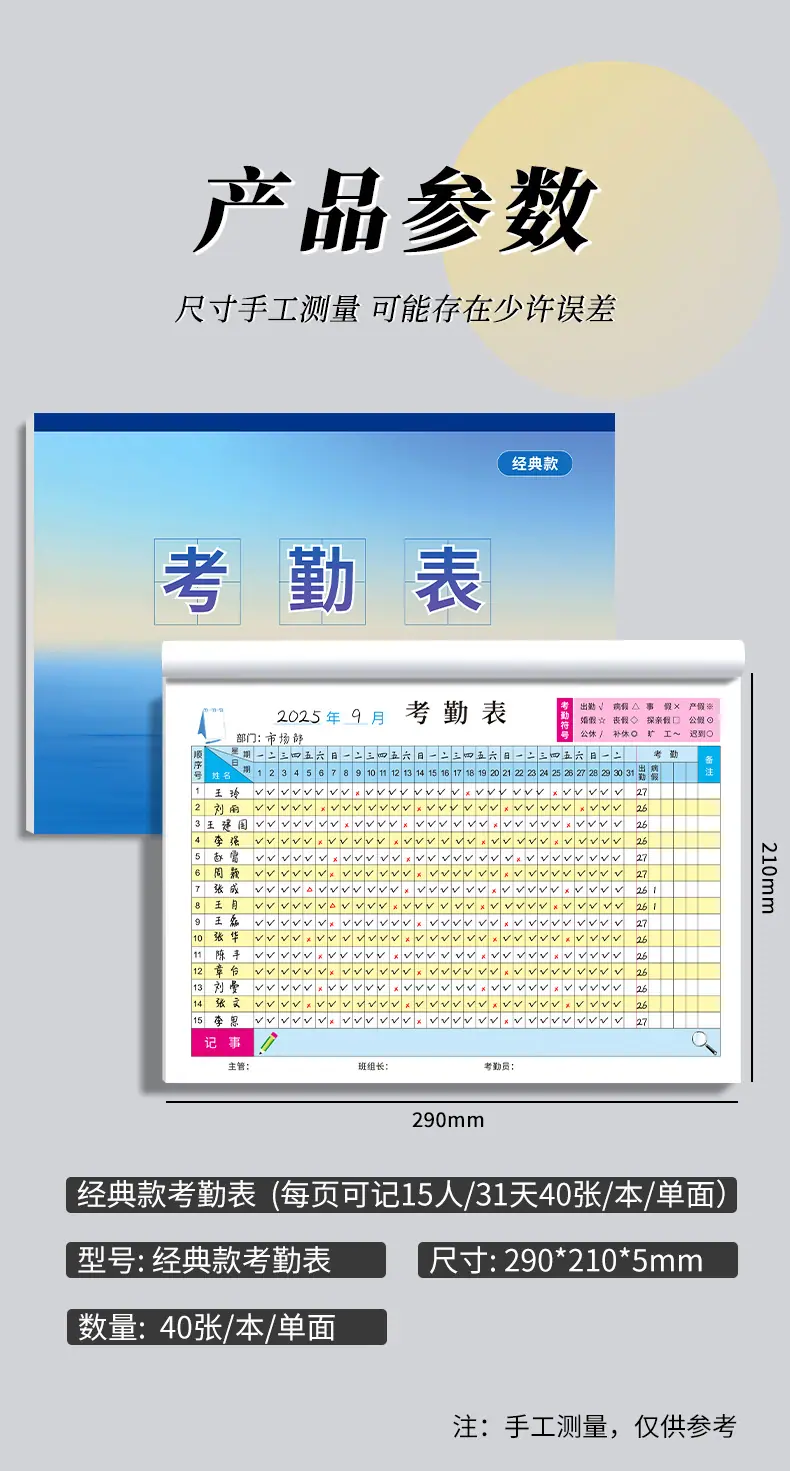Click the 数量: 40张/本/单面 label
Viewport: 790px width, 1471px height.
(226, 1327)
